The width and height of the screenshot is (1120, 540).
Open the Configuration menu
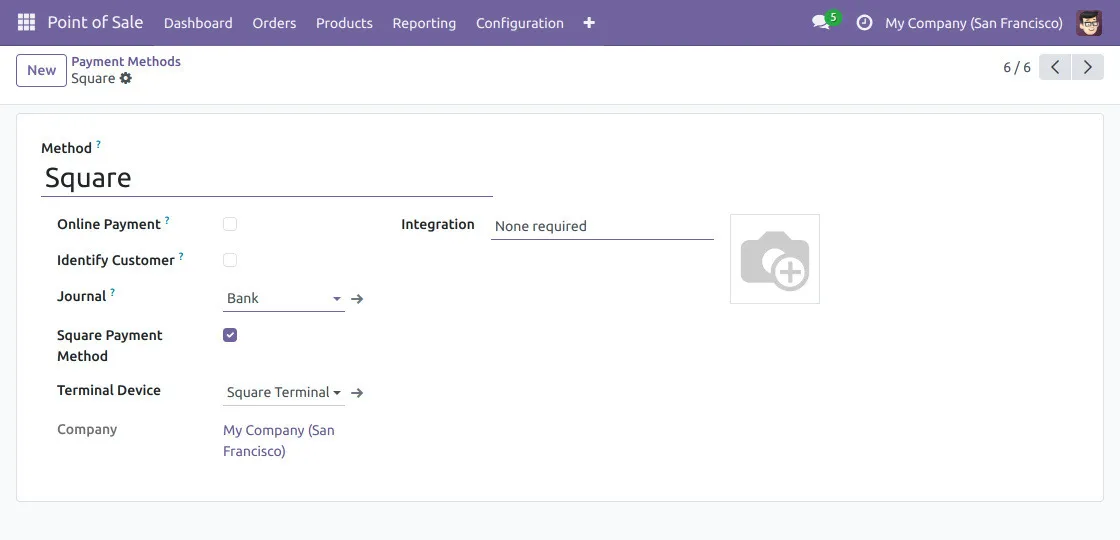coord(519,23)
